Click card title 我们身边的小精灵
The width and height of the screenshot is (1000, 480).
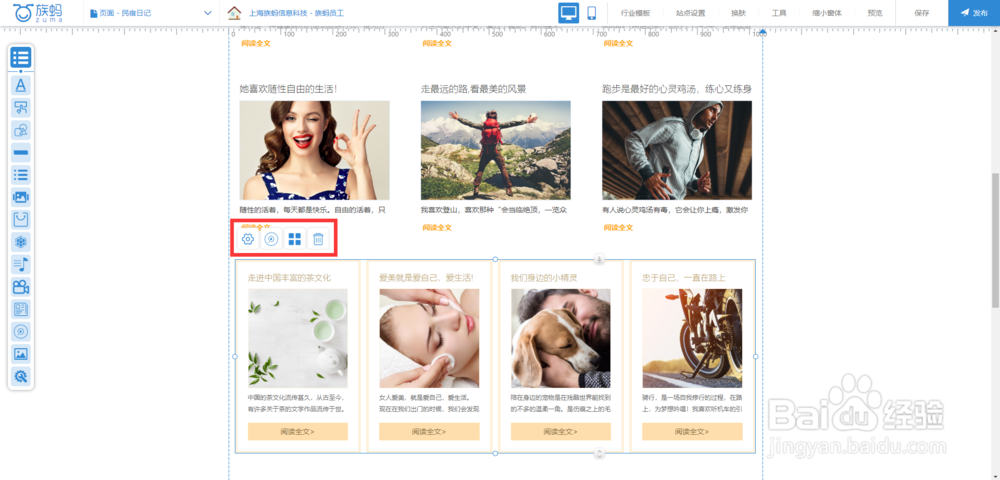tap(544, 278)
